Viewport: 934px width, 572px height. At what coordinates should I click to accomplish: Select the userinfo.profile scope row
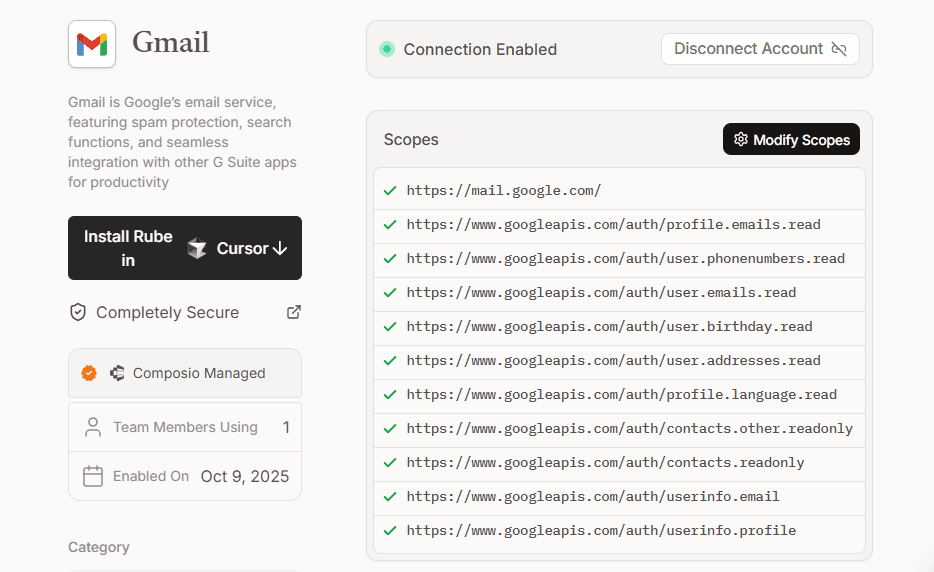coord(619,531)
